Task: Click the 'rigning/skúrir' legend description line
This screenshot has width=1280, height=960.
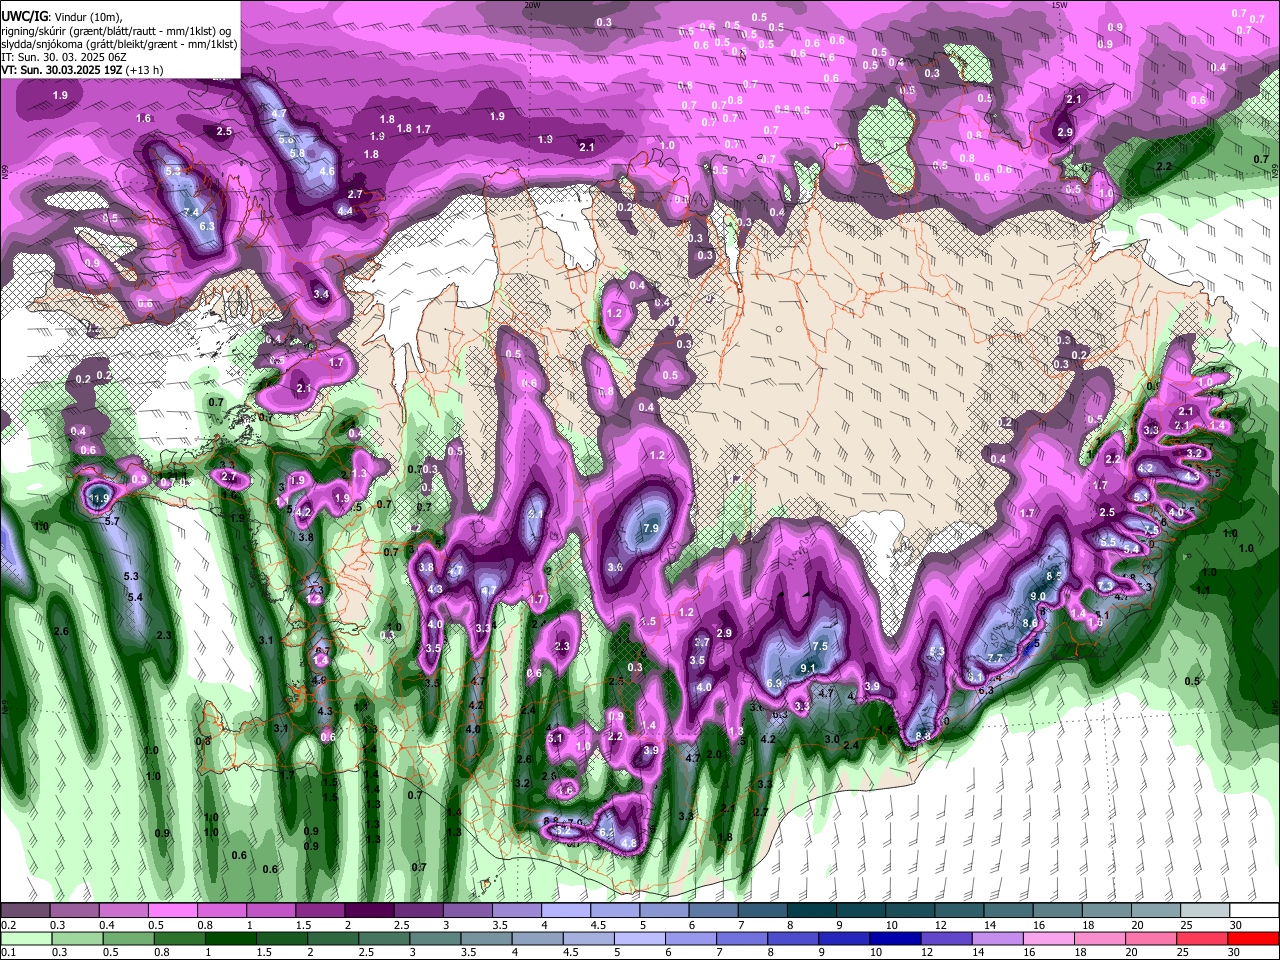Action: pos(117,31)
